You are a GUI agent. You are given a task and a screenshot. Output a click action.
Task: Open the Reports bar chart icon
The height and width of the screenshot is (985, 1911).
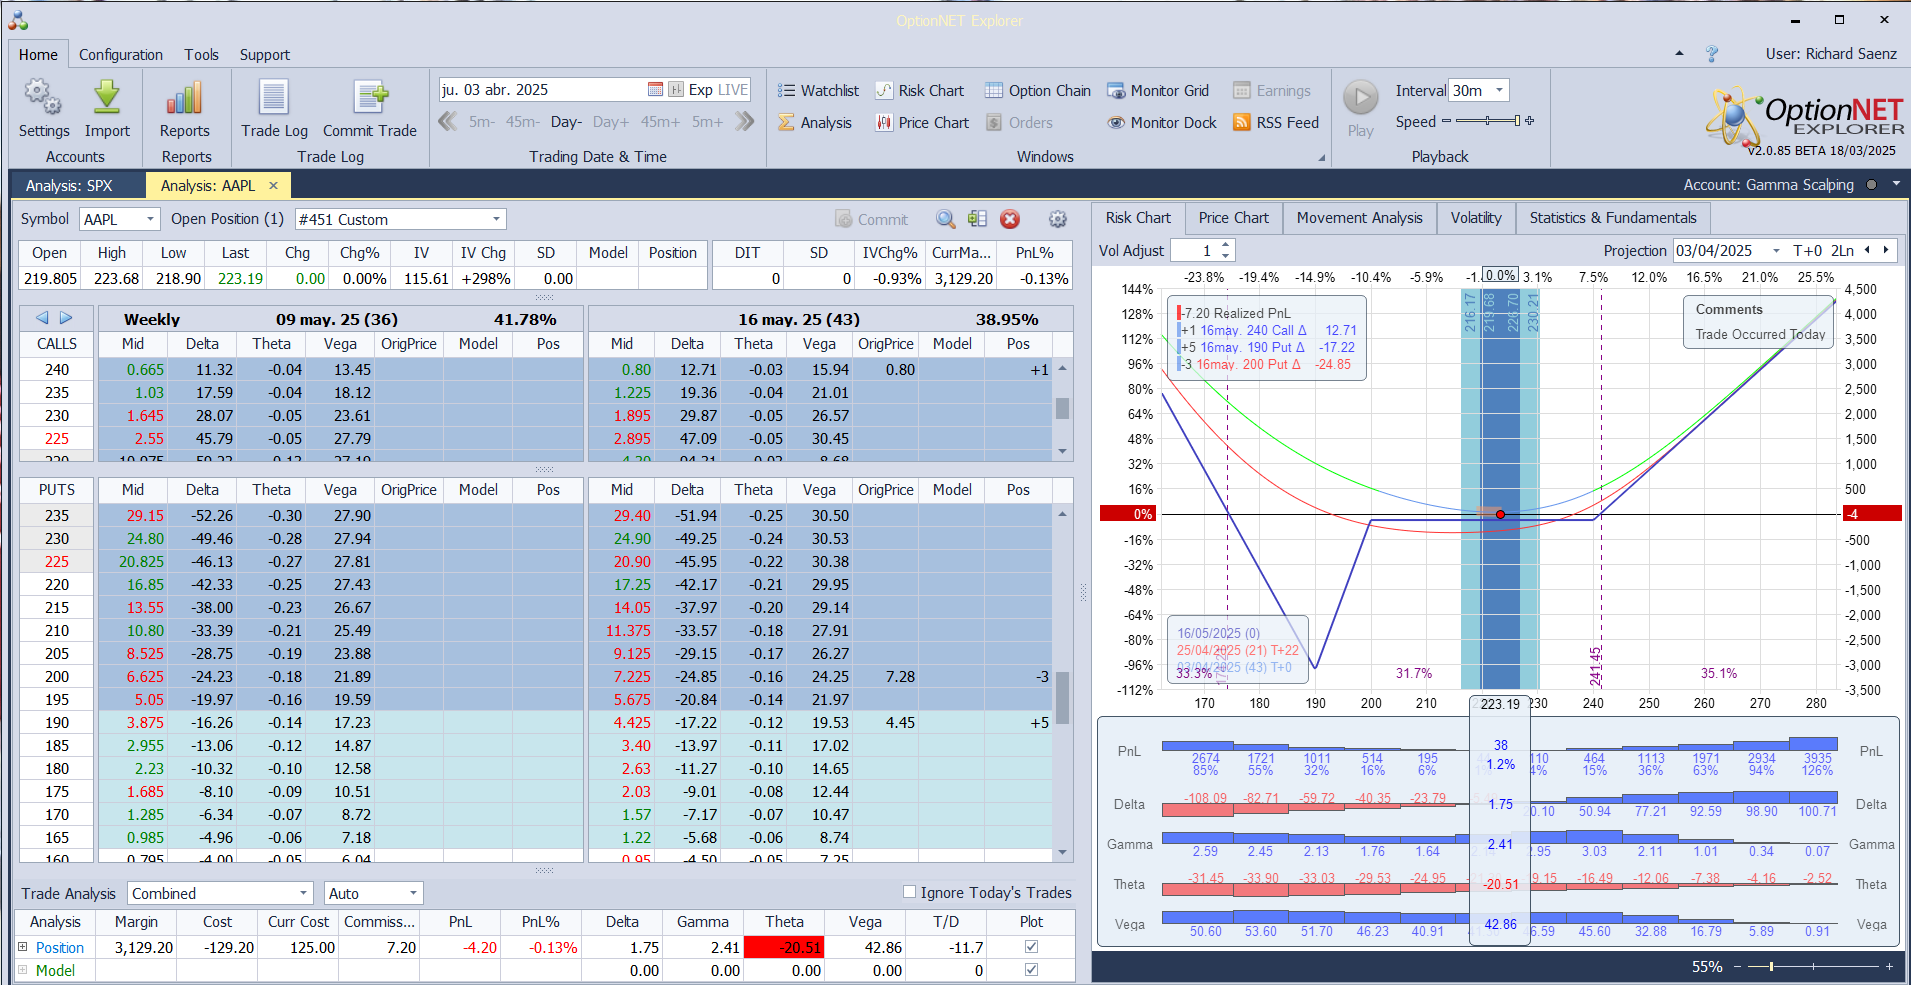pyautogui.click(x=184, y=97)
